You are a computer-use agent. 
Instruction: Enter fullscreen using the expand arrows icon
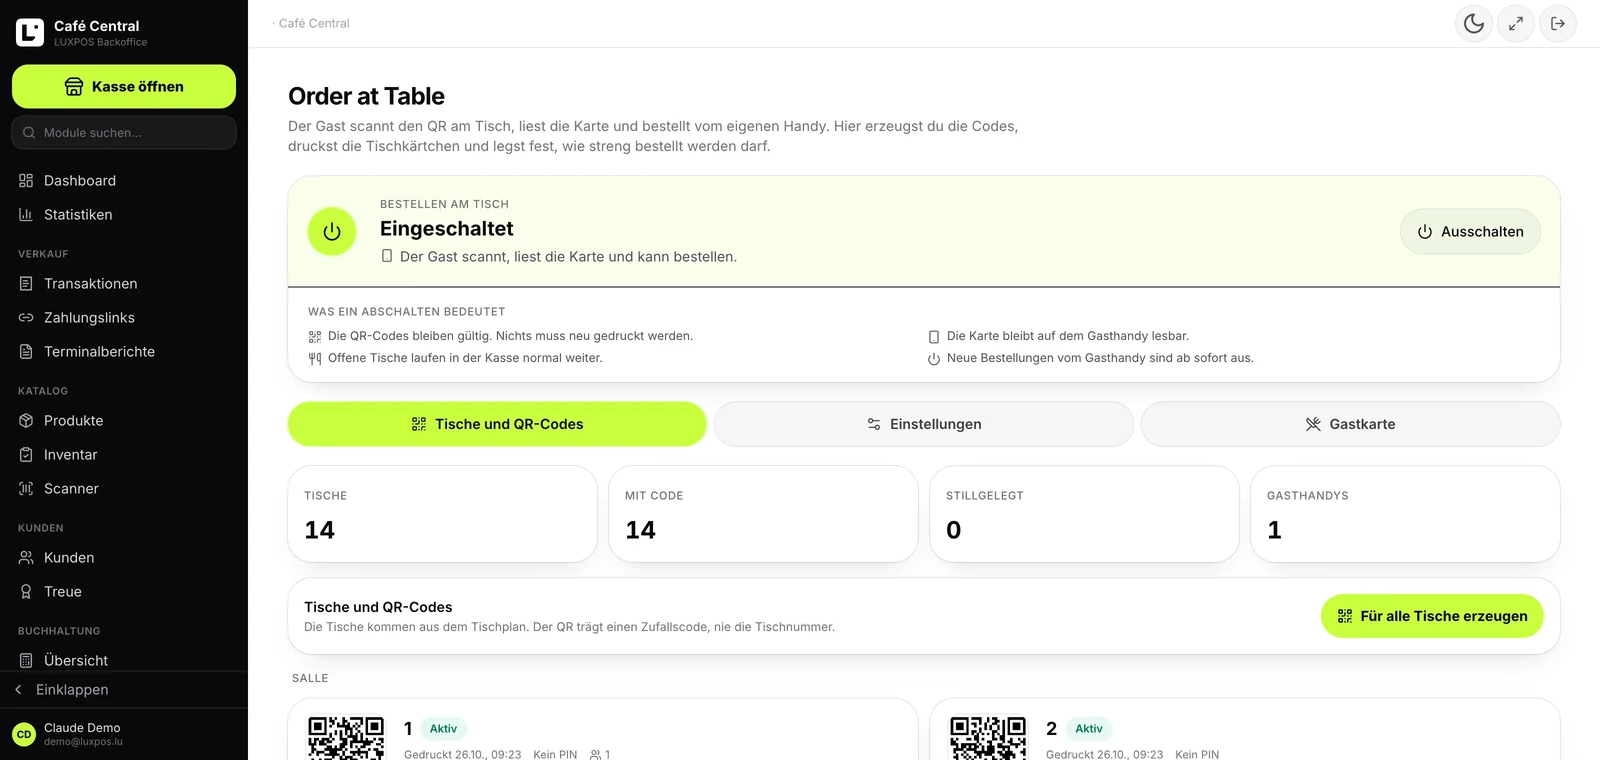pos(1516,23)
